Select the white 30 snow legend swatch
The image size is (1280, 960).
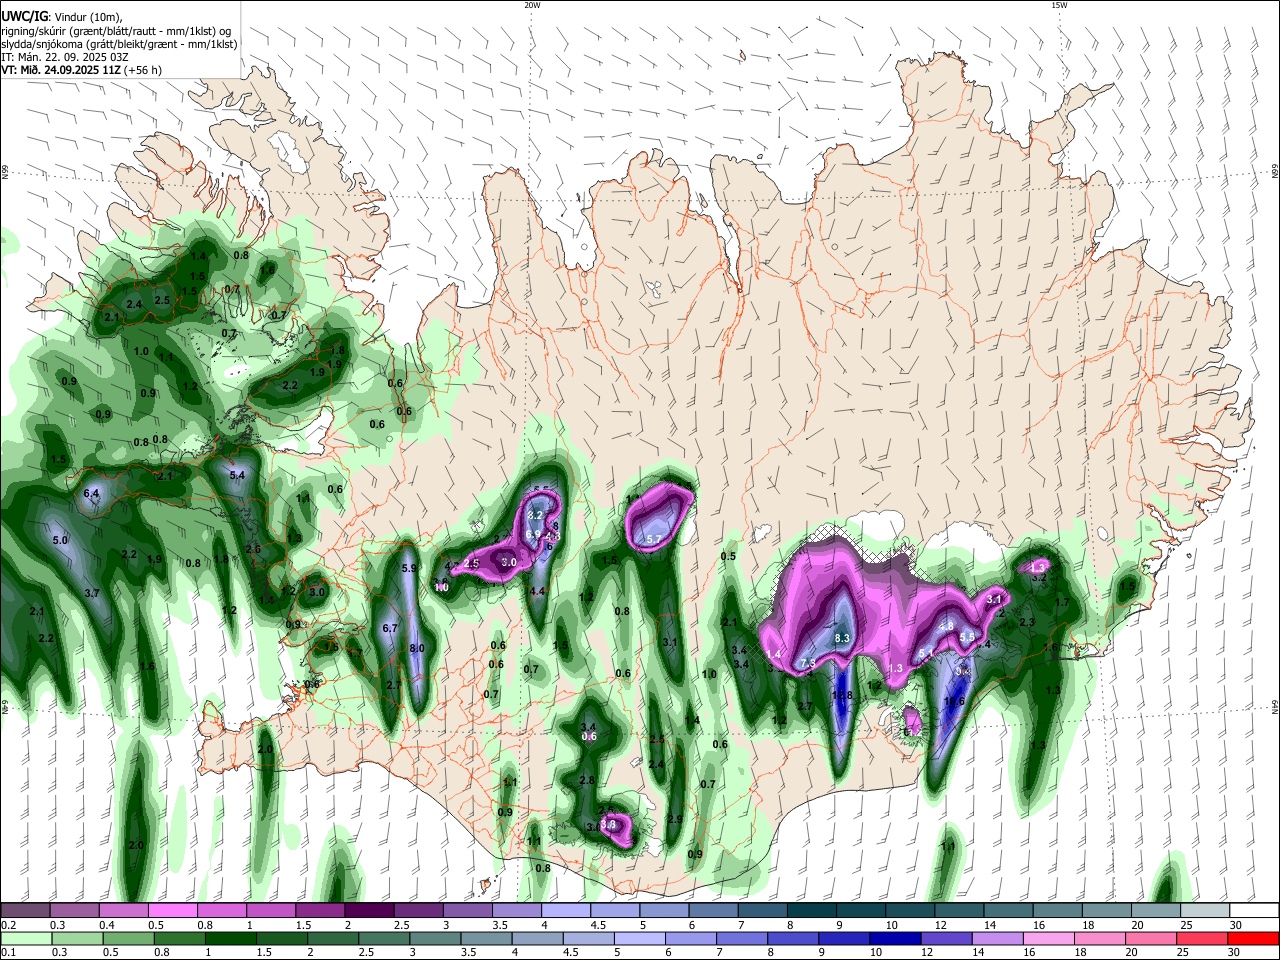1254,911
